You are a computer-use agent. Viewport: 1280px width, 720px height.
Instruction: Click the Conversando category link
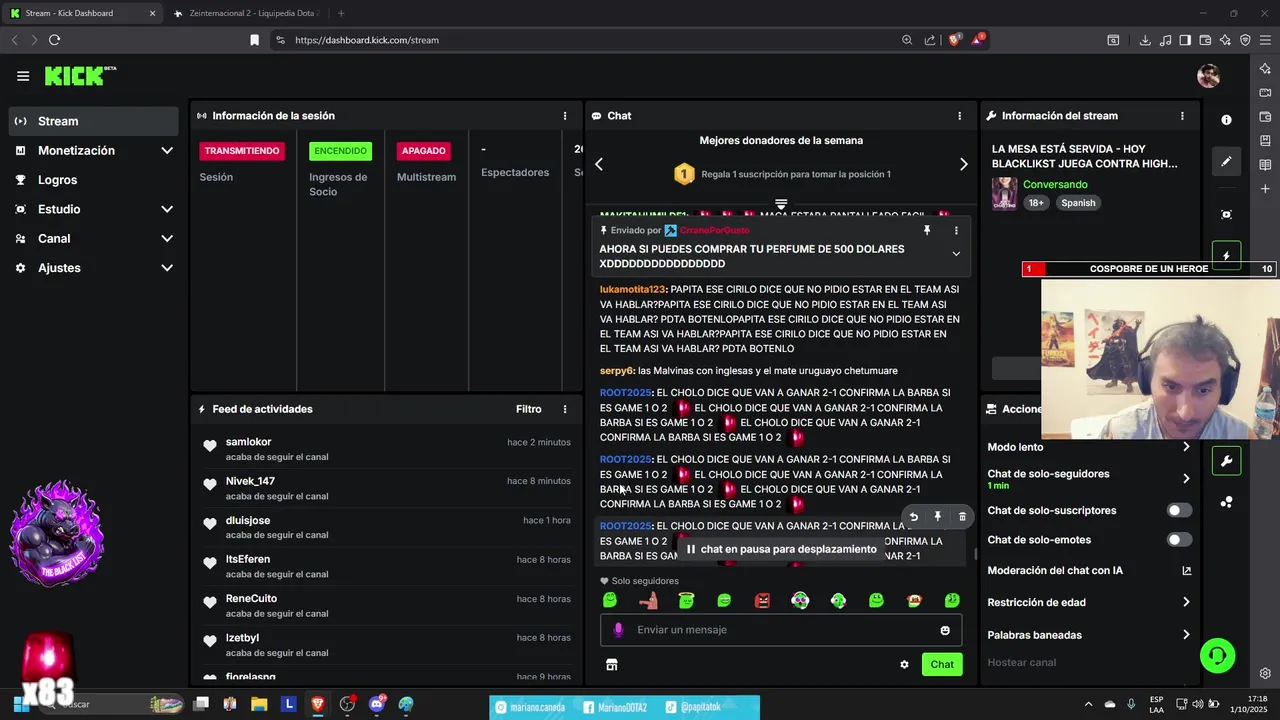1055,184
